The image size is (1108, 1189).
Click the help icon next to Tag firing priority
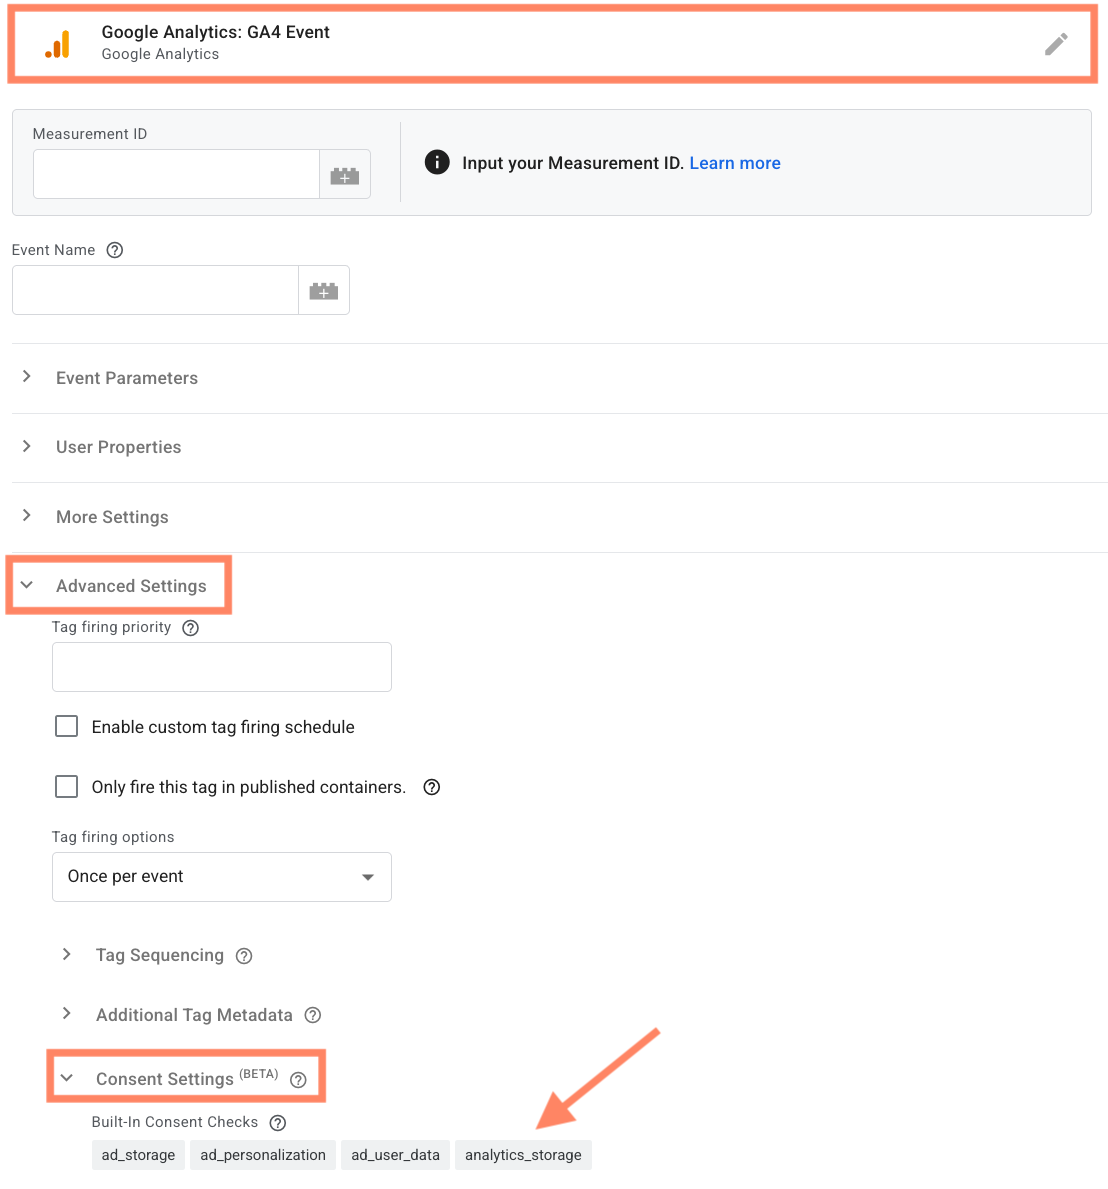pyautogui.click(x=191, y=628)
